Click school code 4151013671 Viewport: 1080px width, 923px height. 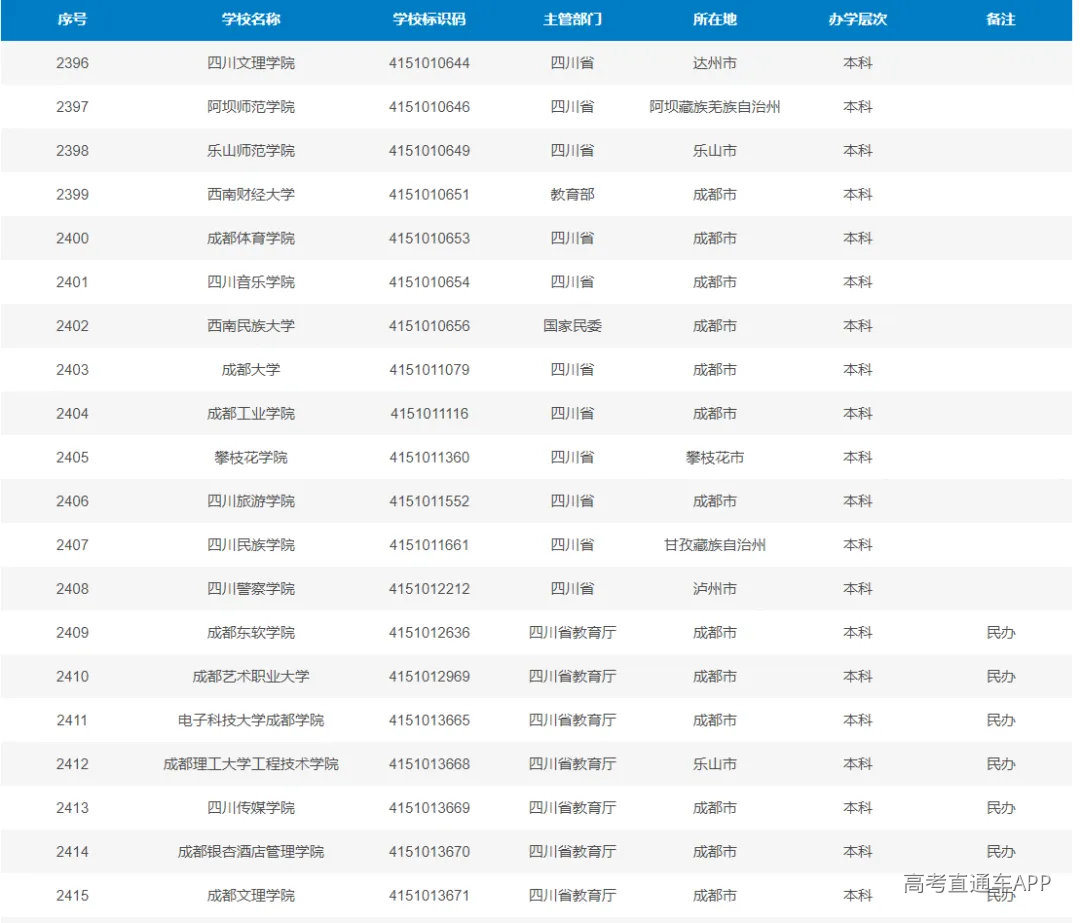[429, 895]
